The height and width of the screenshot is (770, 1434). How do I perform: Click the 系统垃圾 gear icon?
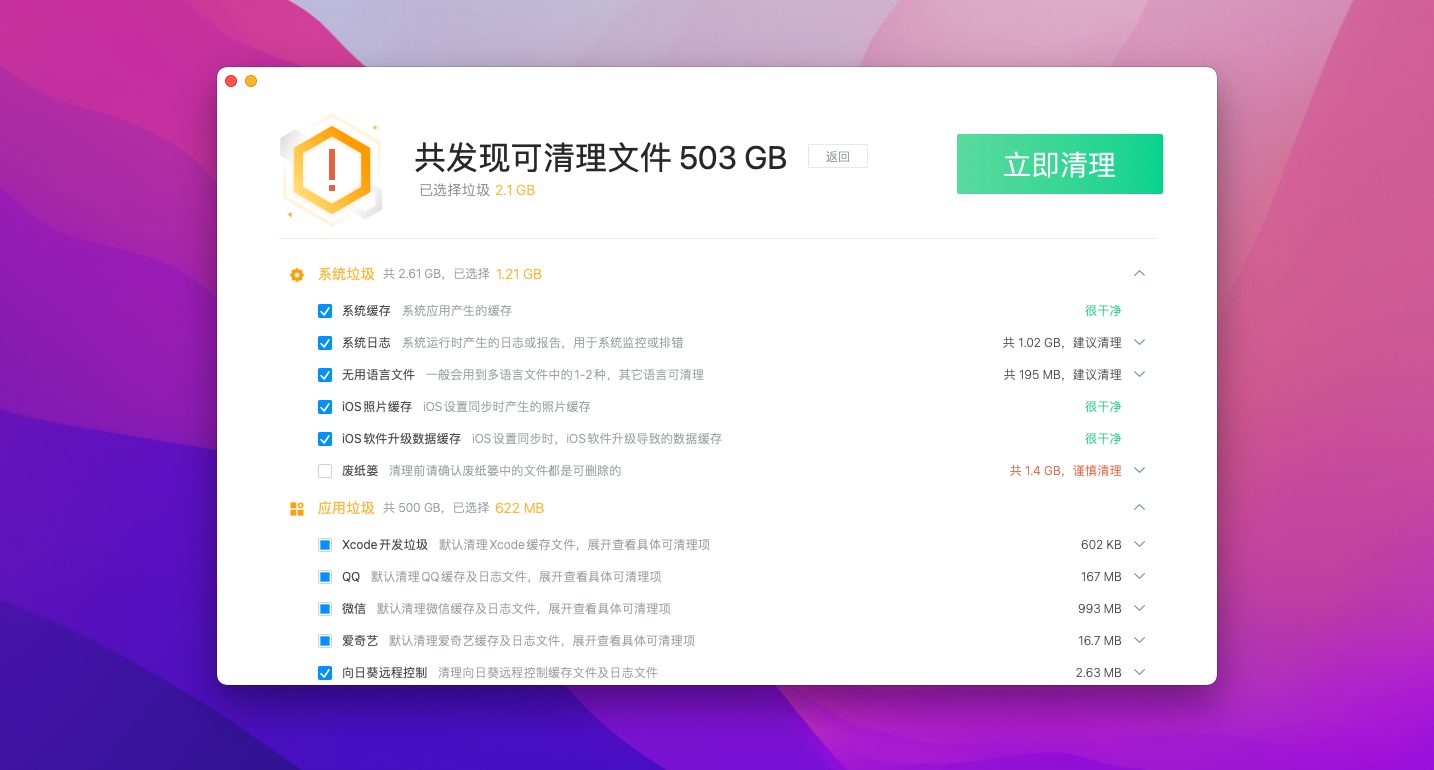(x=297, y=275)
